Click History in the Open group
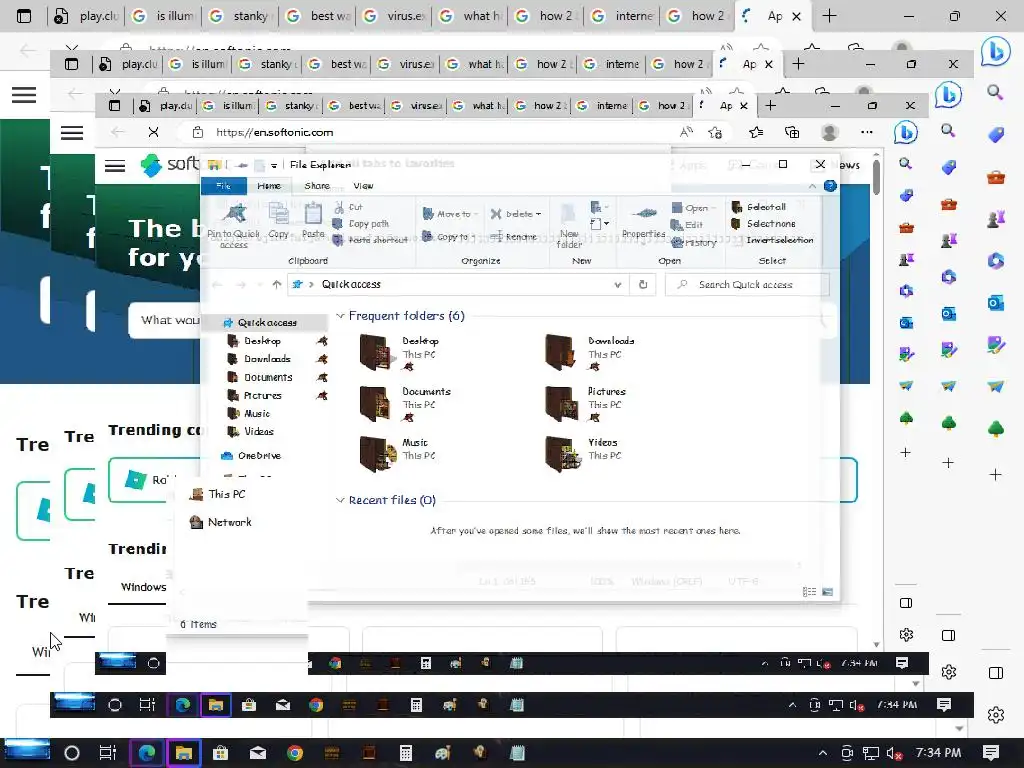1024x768 pixels. (694, 242)
